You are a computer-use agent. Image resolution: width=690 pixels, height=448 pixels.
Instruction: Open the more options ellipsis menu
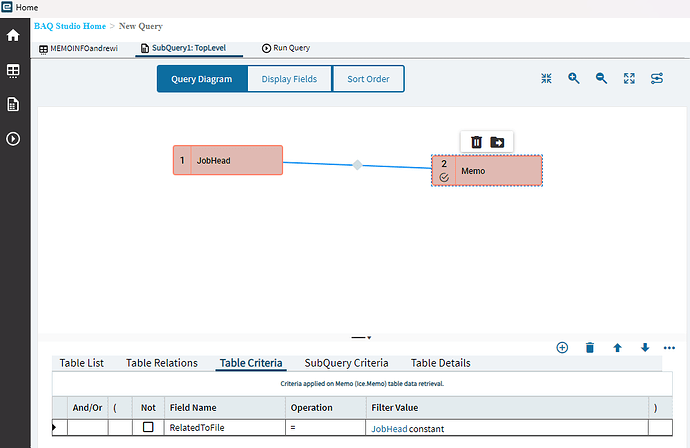(x=669, y=348)
